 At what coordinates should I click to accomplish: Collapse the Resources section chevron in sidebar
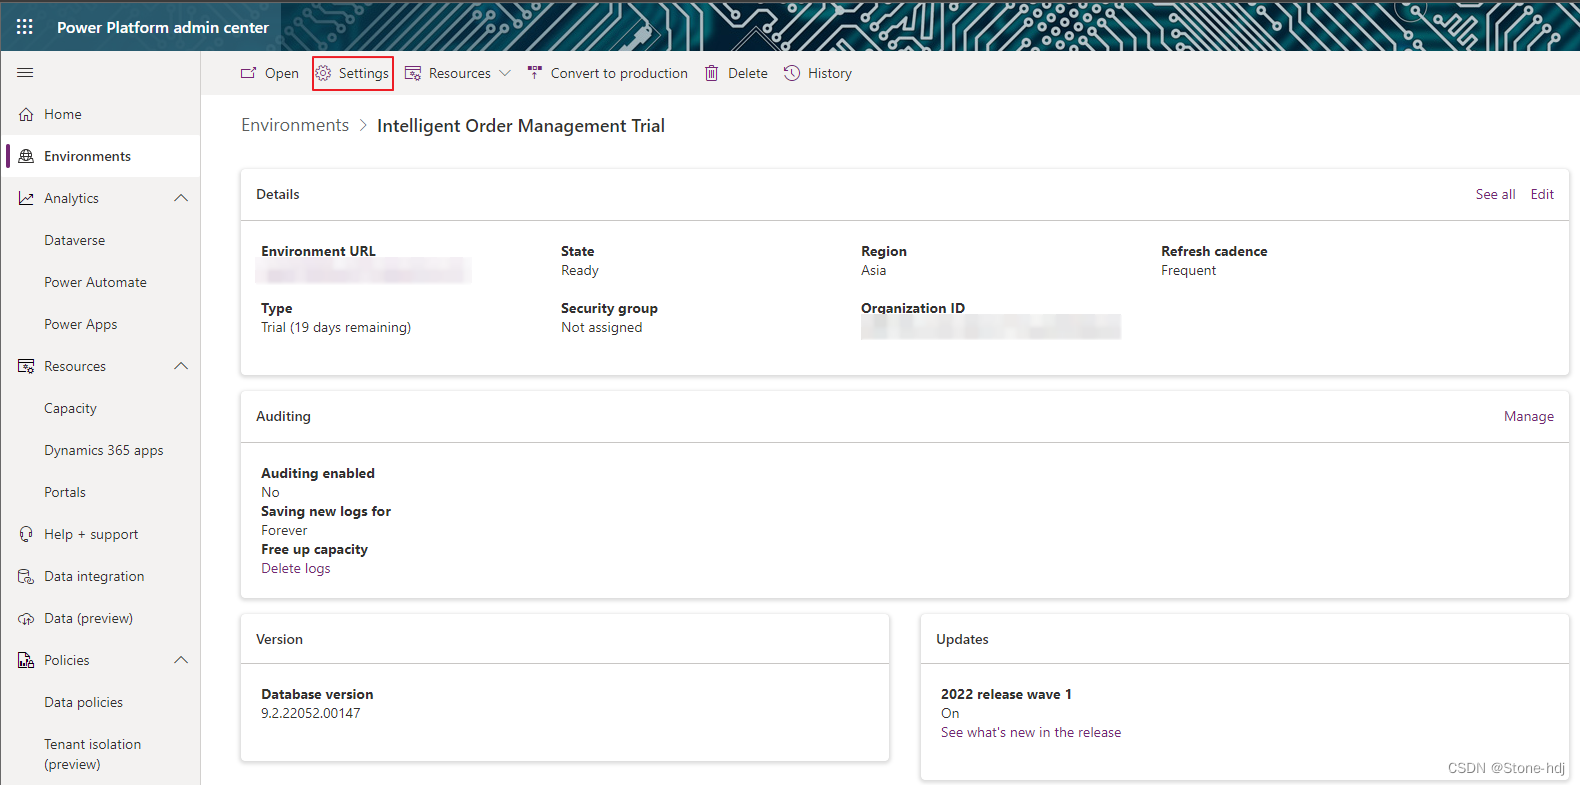tap(181, 366)
